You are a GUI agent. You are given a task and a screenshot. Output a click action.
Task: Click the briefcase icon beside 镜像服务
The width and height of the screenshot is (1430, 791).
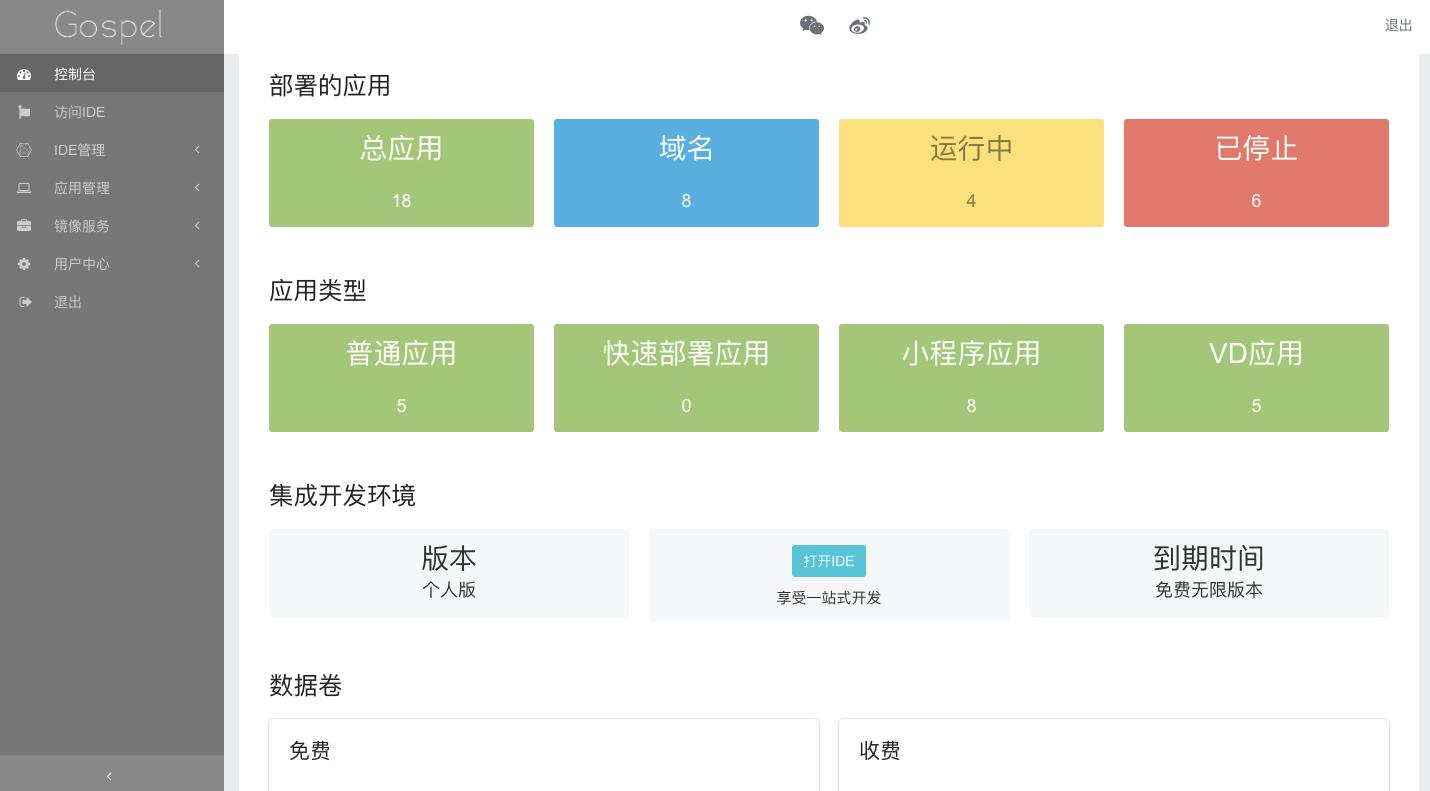tap(24, 226)
